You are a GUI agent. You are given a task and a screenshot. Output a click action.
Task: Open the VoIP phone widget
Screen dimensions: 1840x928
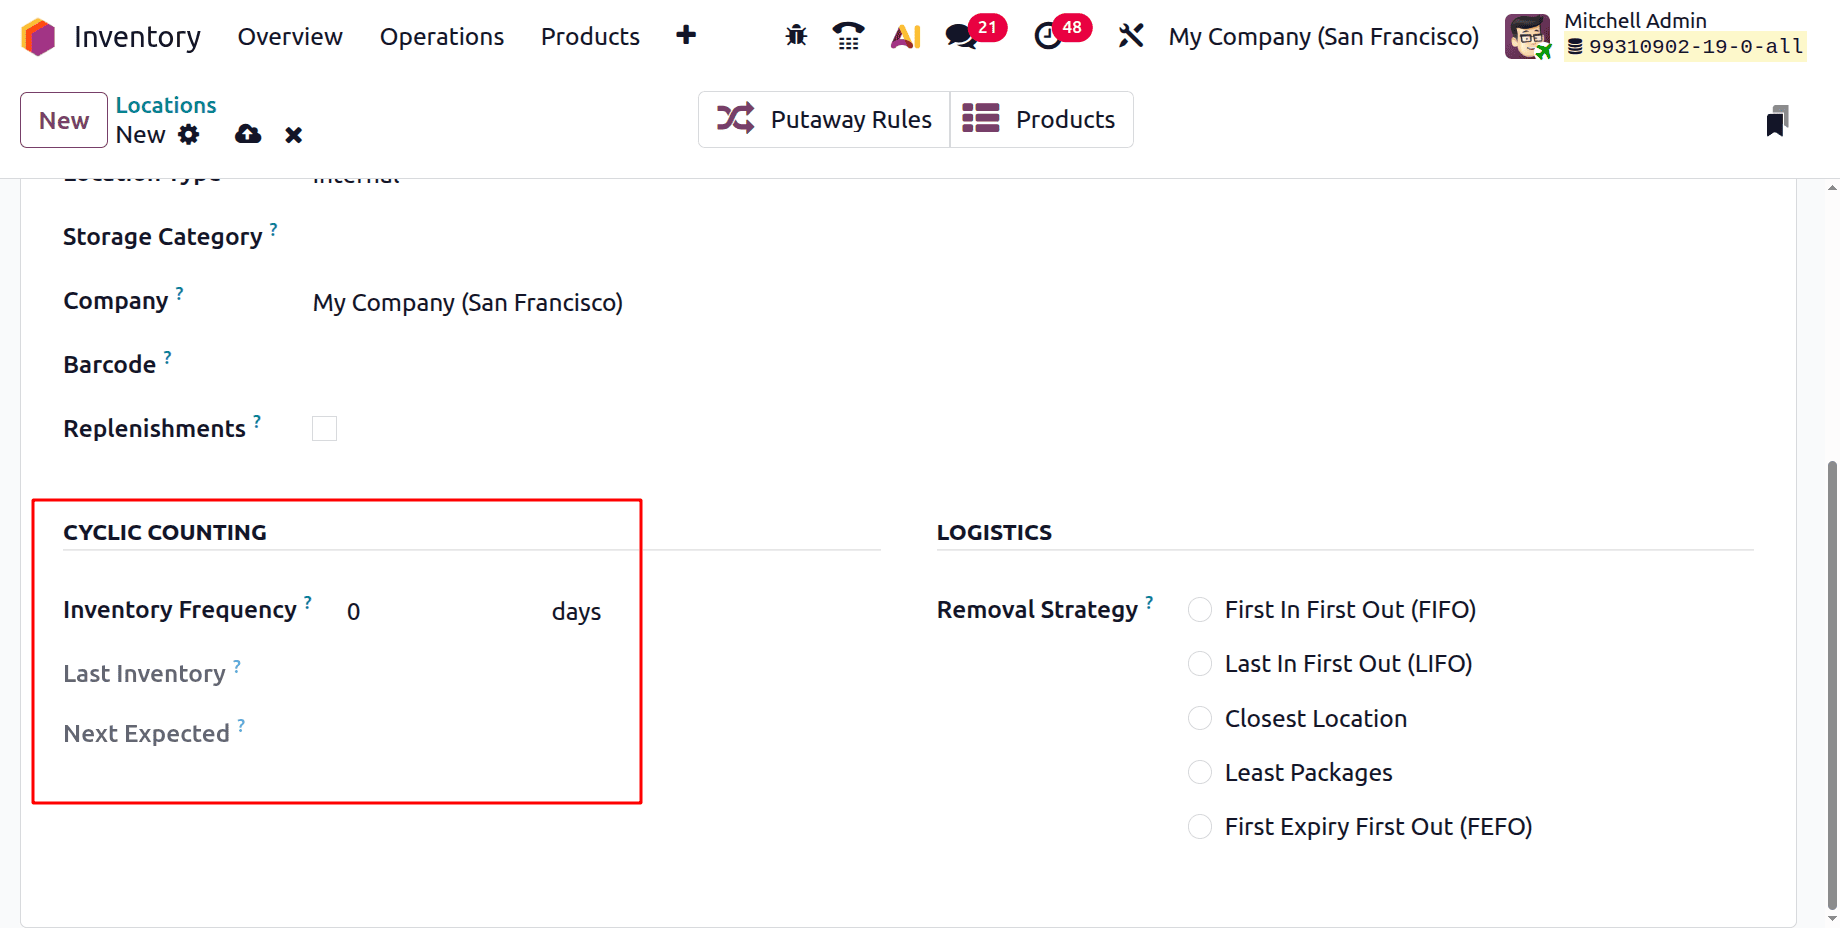[x=849, y=35]
